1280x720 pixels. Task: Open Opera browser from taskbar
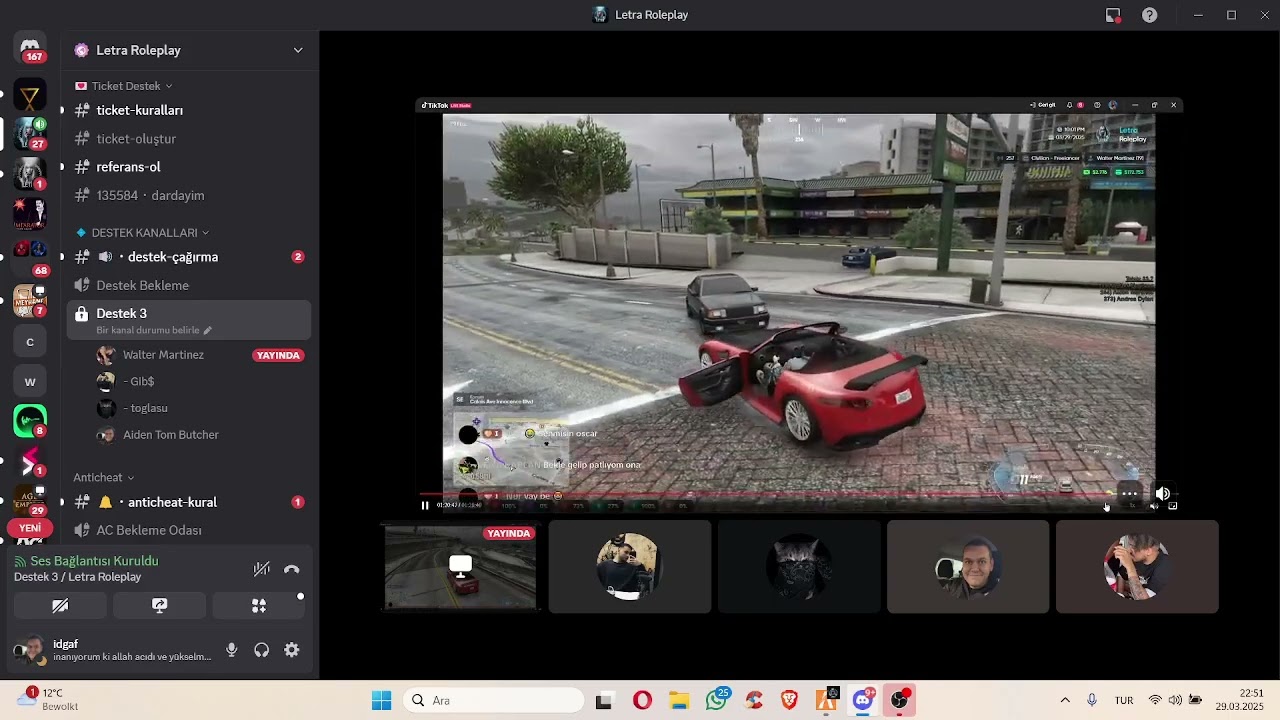pos(642,700)
